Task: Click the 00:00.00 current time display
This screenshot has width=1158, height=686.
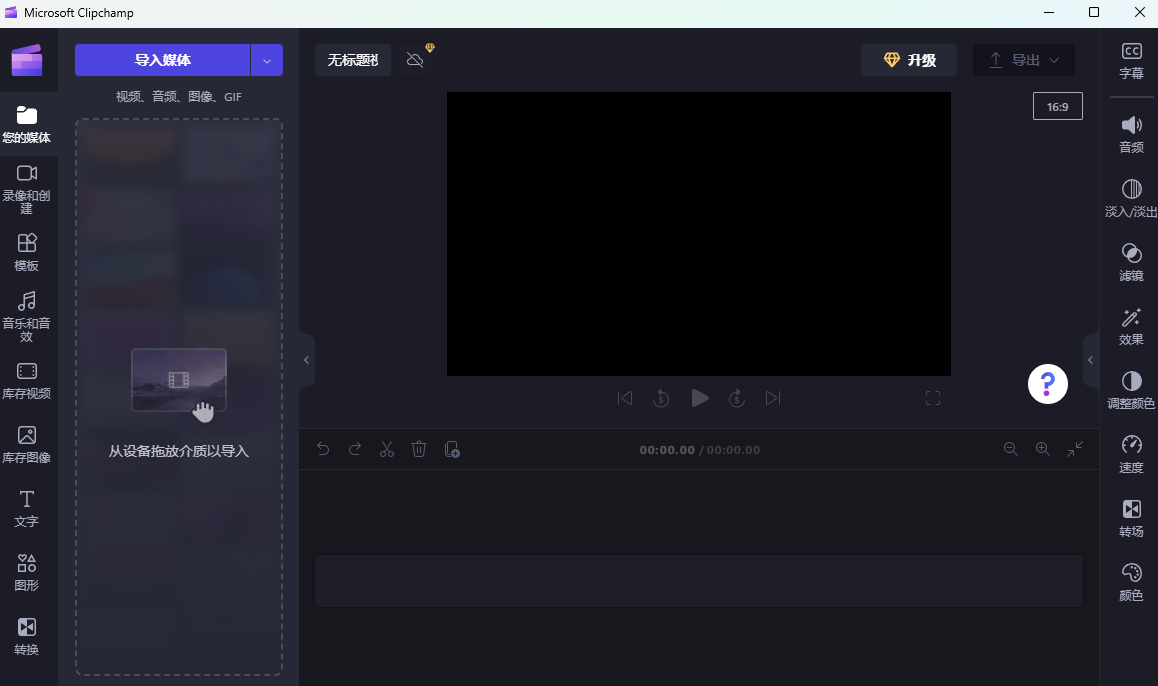Action: click(667, 450)
